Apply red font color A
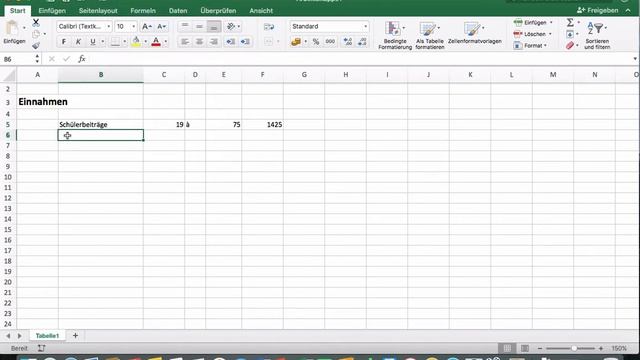 pos(156,42)
